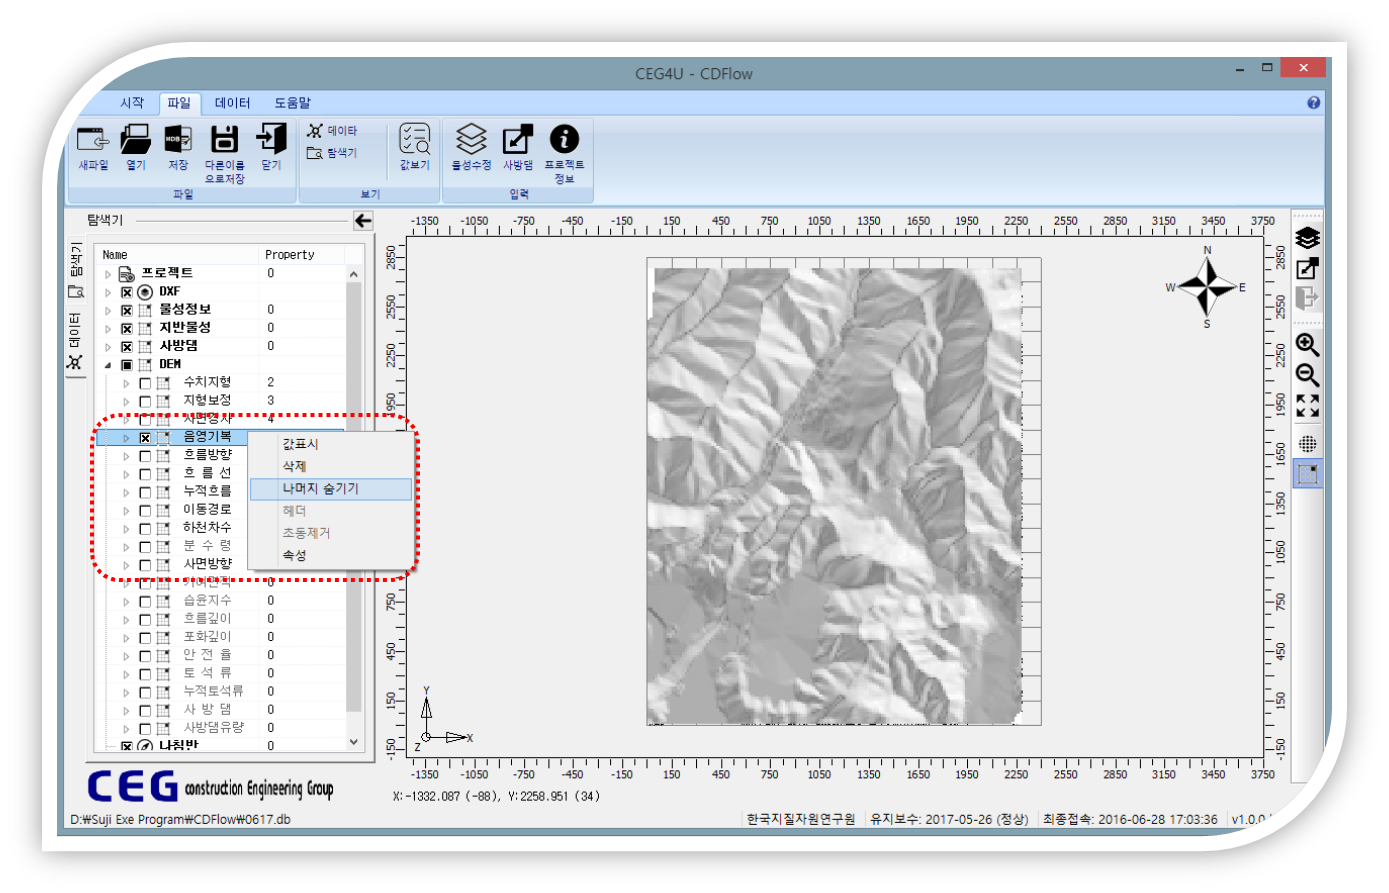Expand the 흐름방향 tree node
This screenshot has height=893, width=1389.
(126, 456)
